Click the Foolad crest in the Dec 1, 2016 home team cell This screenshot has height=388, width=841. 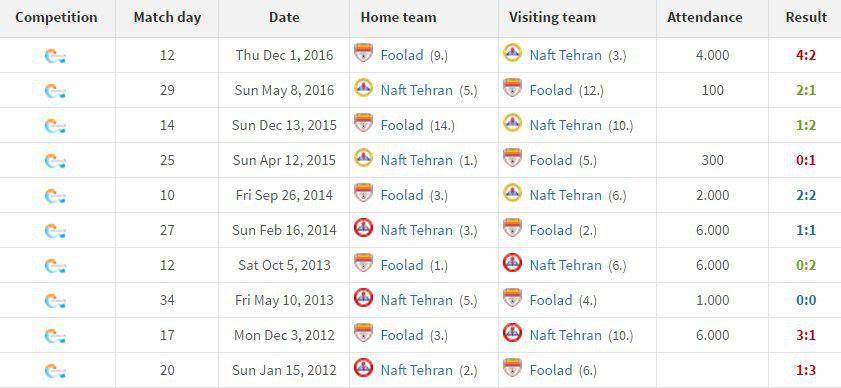tap(363, 53)
